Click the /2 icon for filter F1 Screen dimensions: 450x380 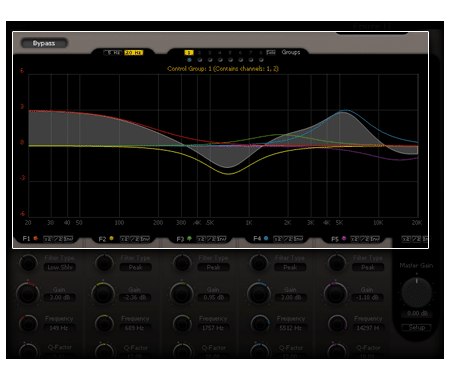tap(58, 239)
